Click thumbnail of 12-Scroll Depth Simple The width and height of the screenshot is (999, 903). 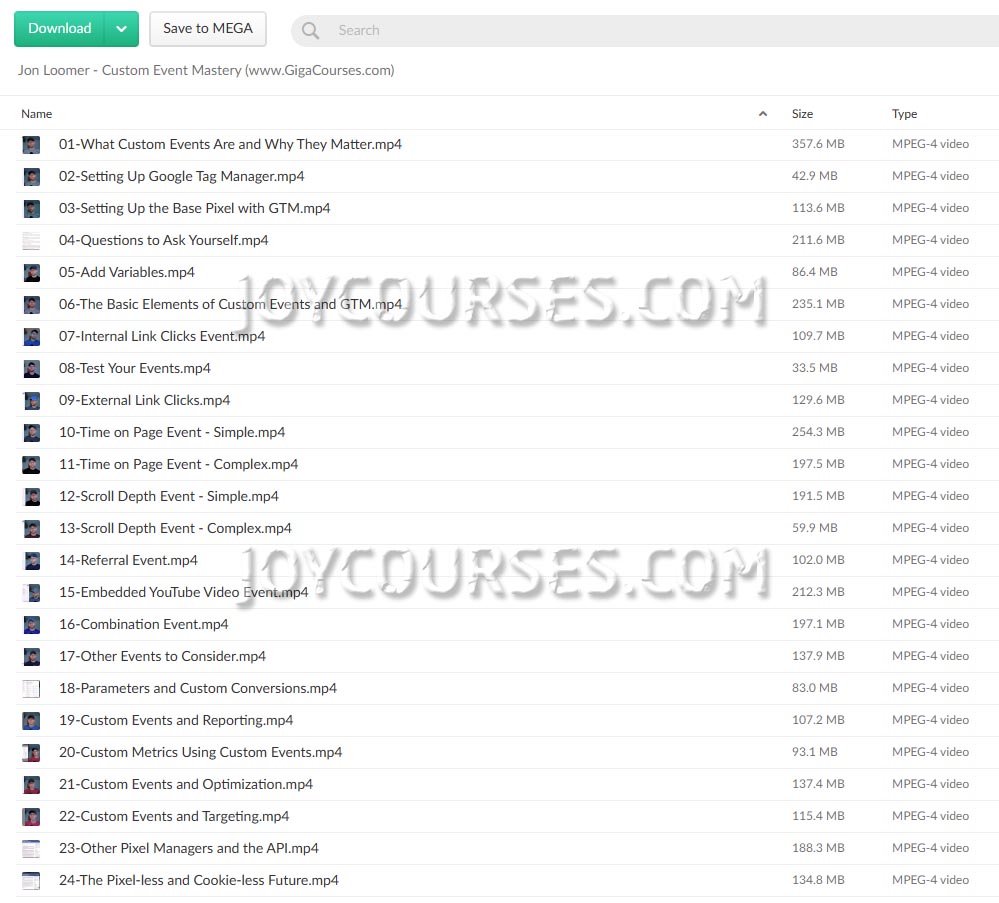(31, 496)
